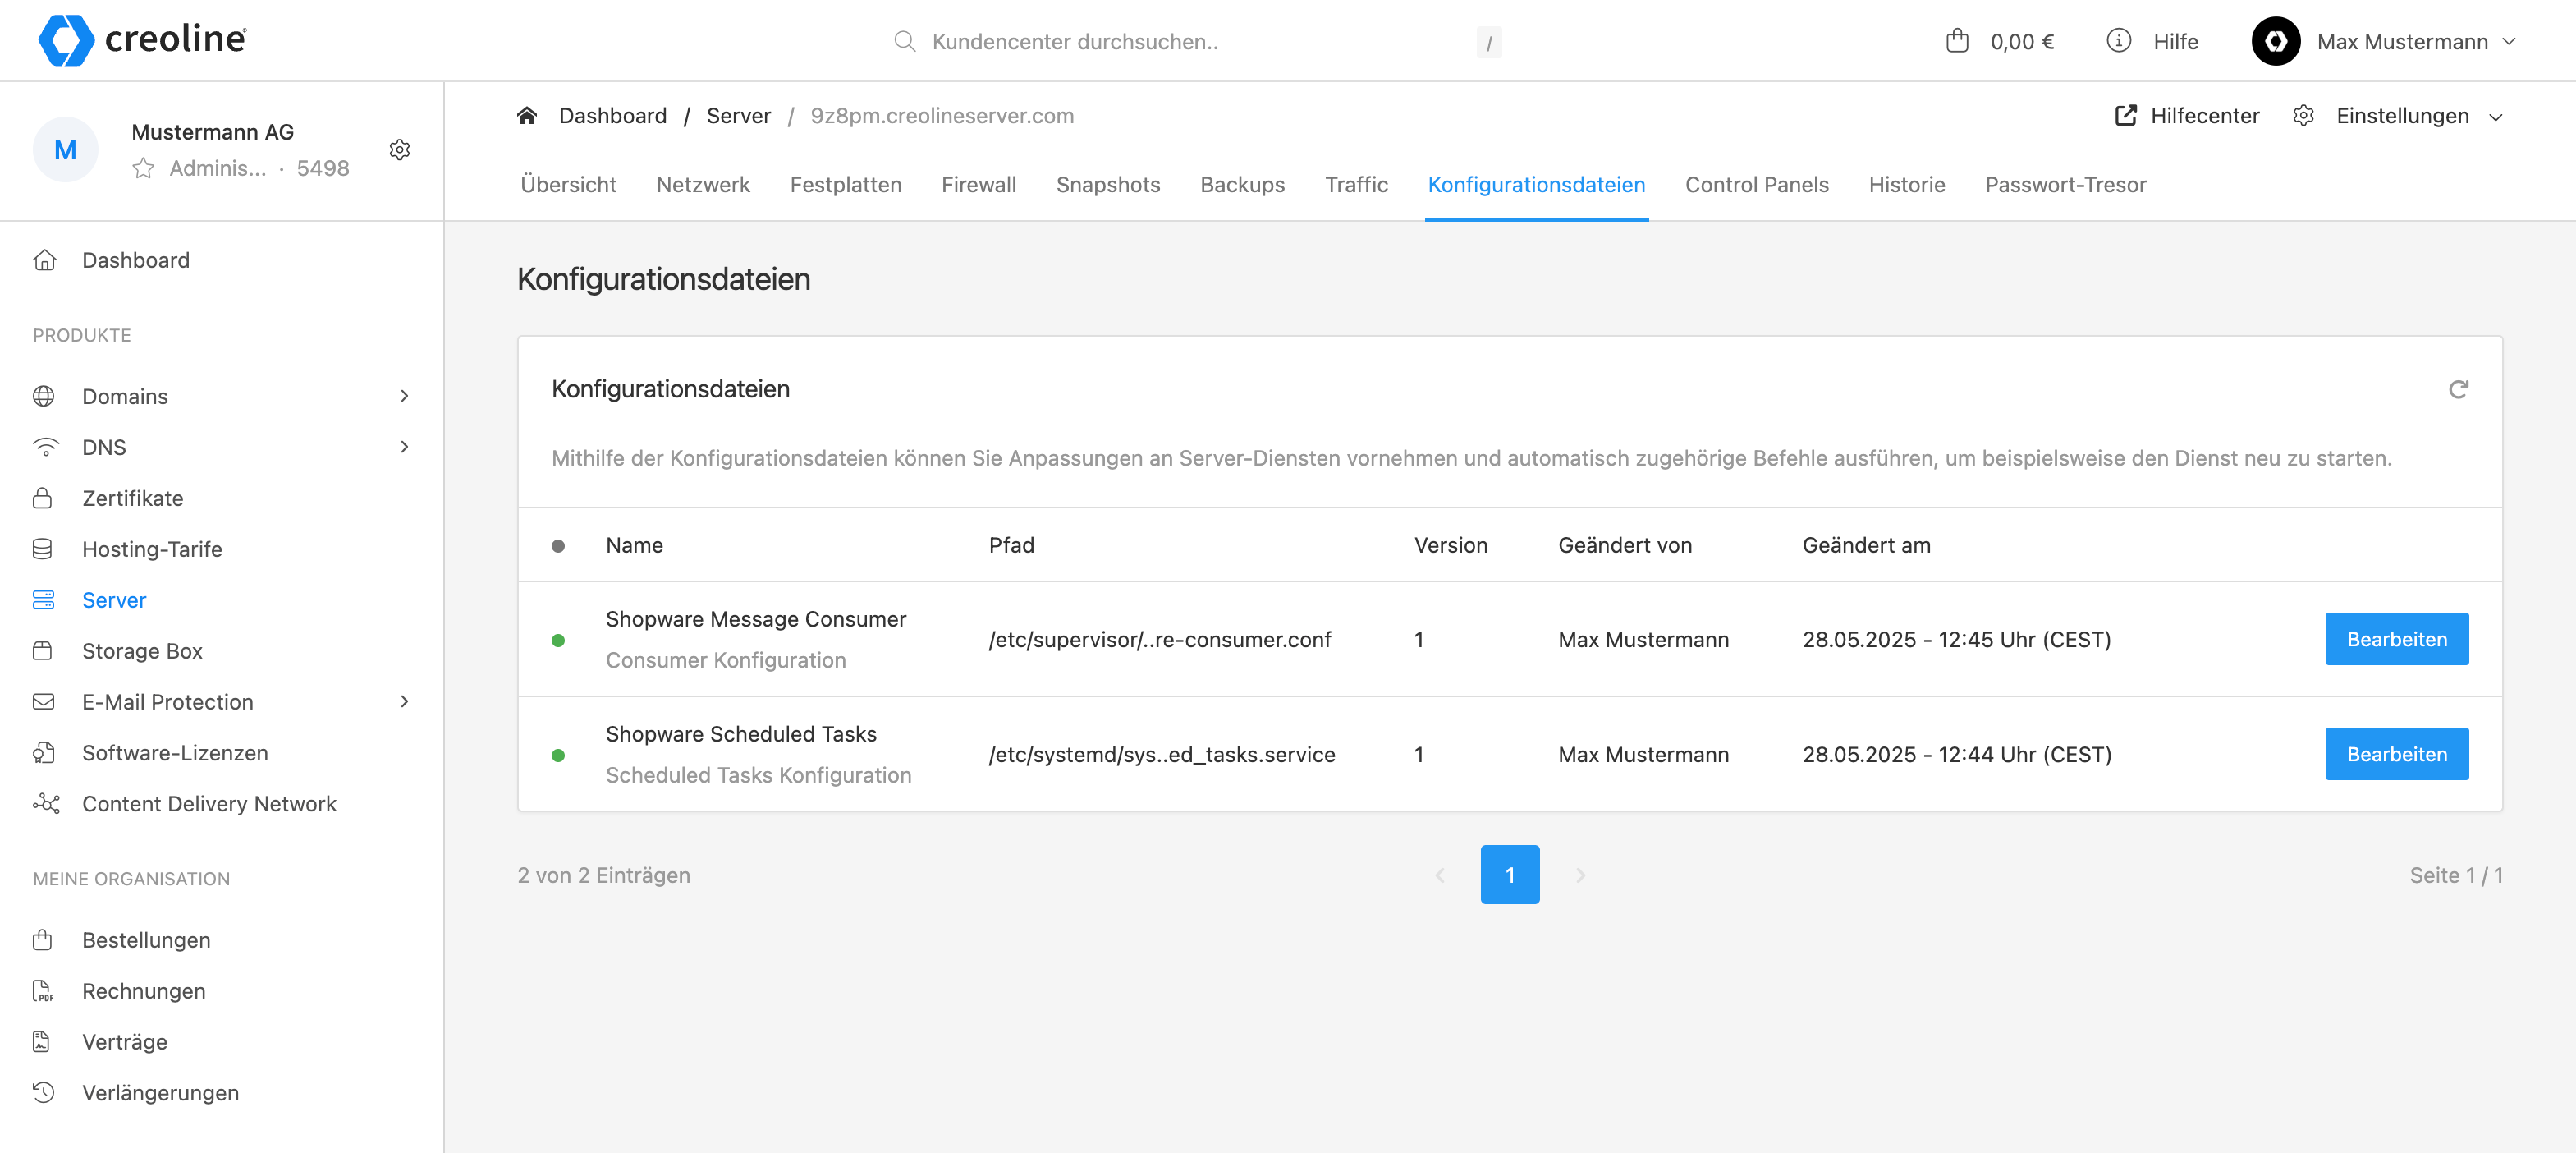Open the Traffic tab
The image size is (2576, 1153).
[x=1357, y=185]
